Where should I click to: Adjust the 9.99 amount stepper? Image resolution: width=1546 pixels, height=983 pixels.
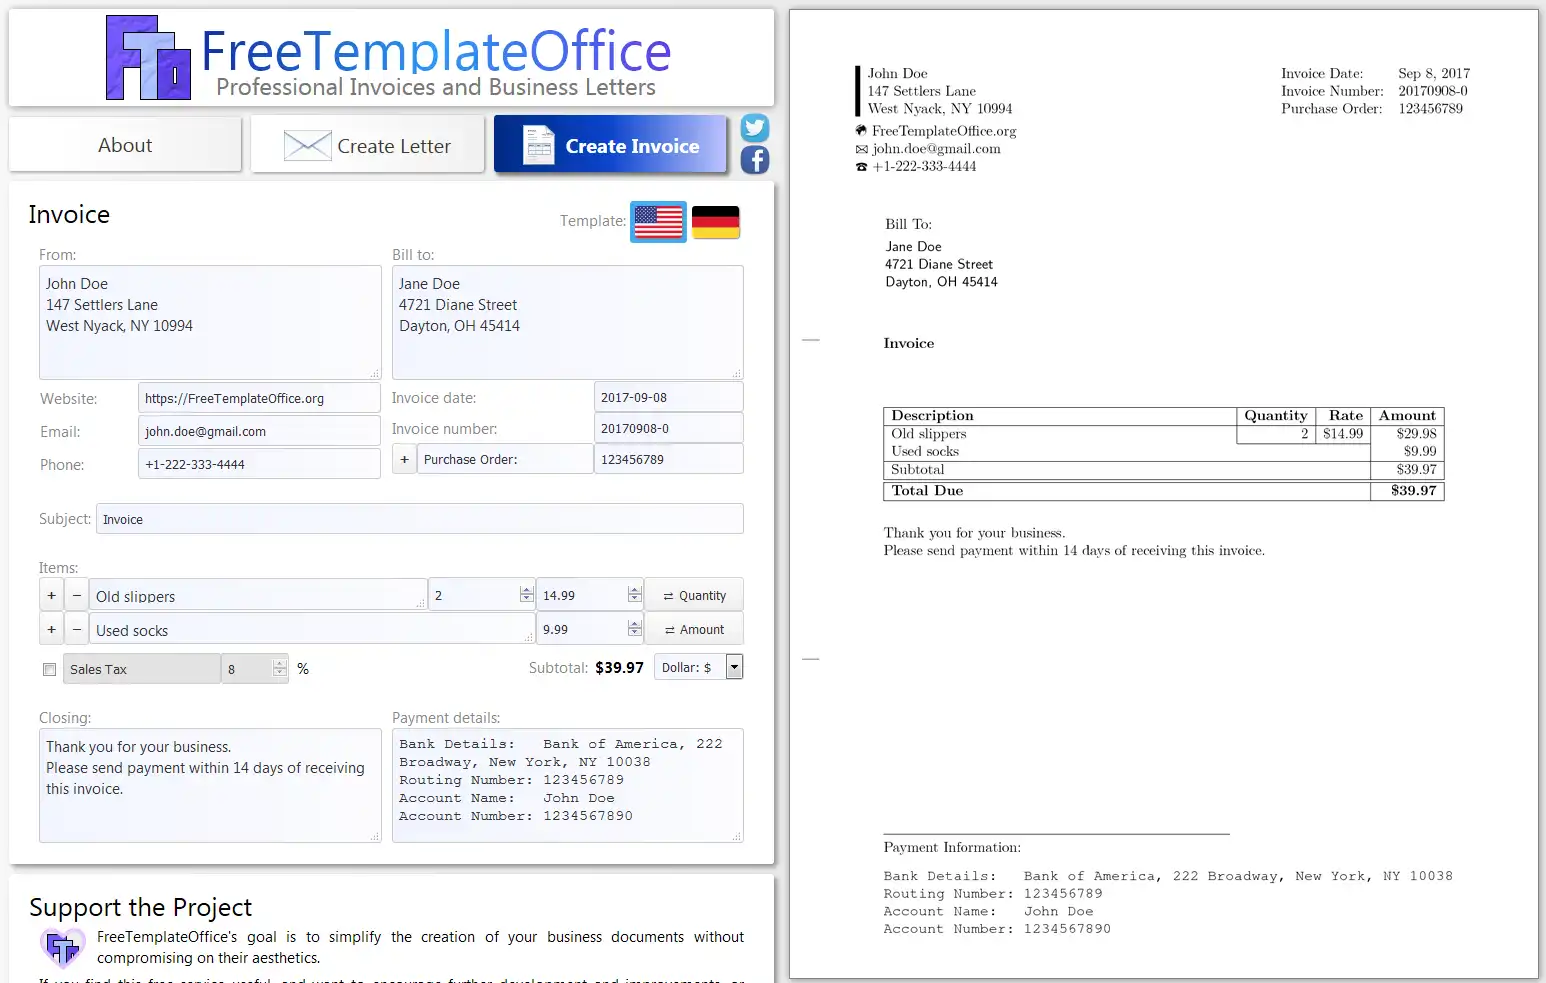point(634,629)
